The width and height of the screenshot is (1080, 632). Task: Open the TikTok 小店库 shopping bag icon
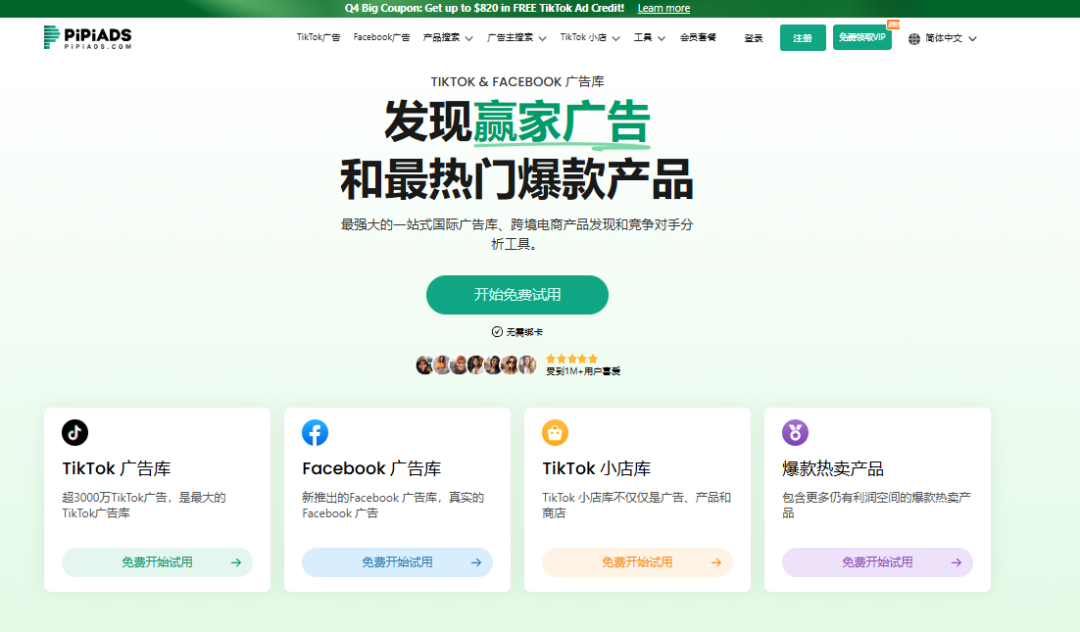pyautogui.click(x=556, y=432)
